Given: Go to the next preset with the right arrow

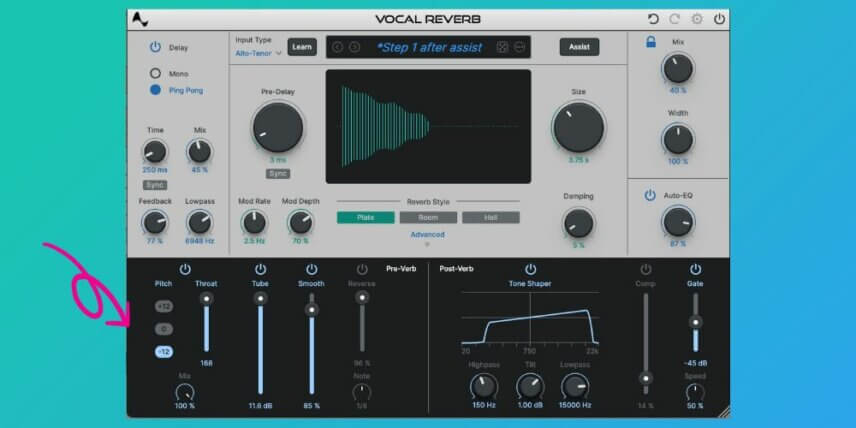Looking at the screenshot, I should 354,47.
